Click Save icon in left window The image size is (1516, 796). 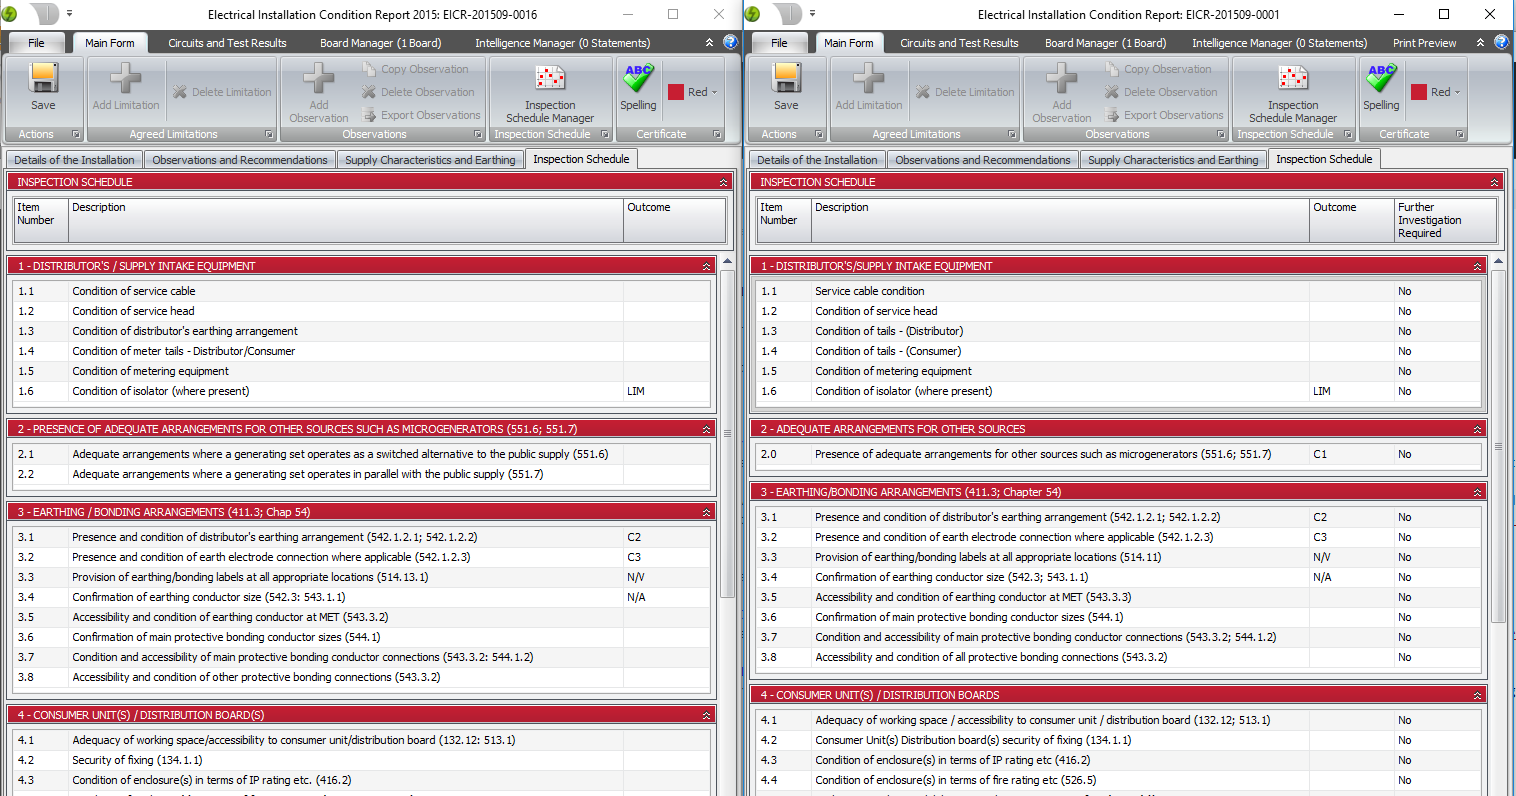click(43, 87)
